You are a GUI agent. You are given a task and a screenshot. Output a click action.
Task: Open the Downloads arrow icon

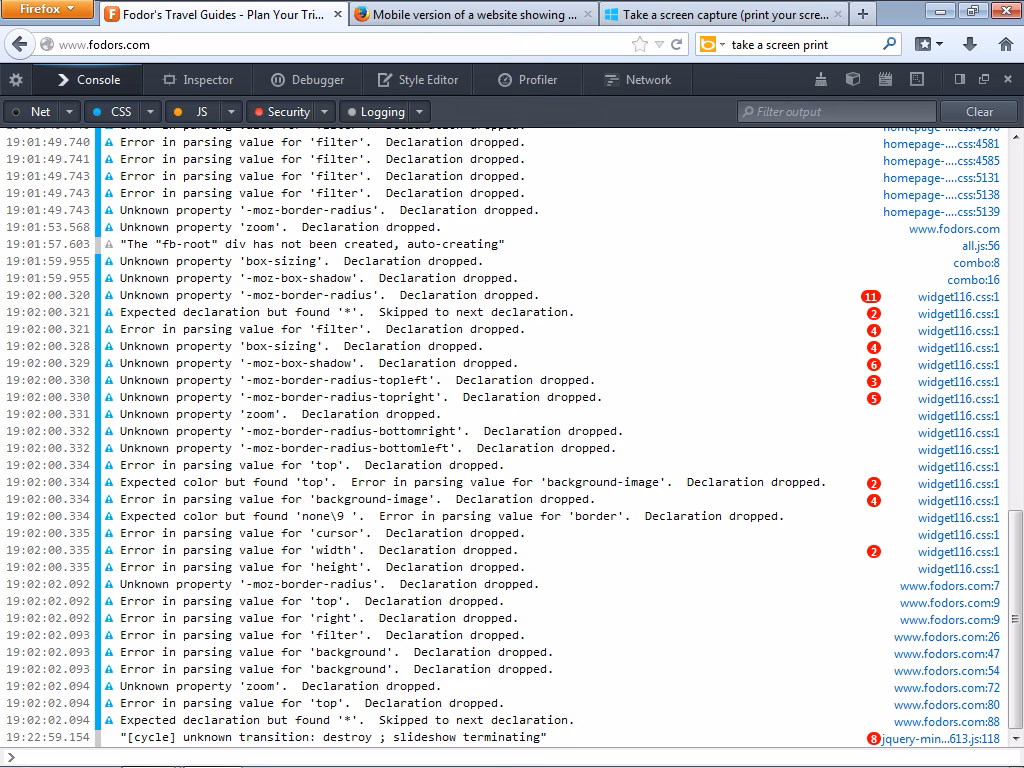tap(970, 44)
